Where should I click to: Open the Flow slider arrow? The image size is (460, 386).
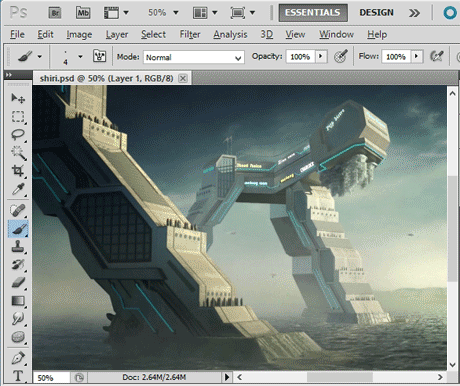click(416, 56)
